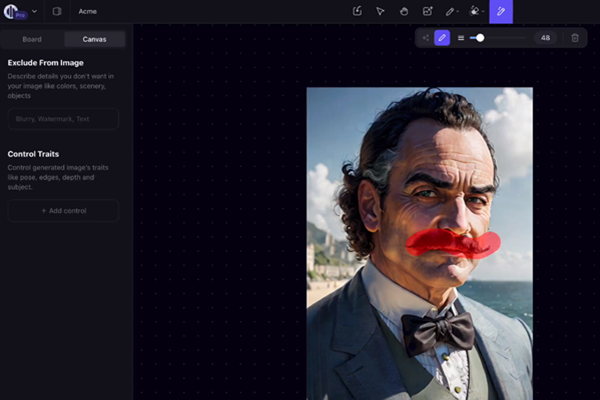The width and height of the screenshot is (600, 400).
Task: Click the brush stroke width lines icon
Action: [460, 37]
